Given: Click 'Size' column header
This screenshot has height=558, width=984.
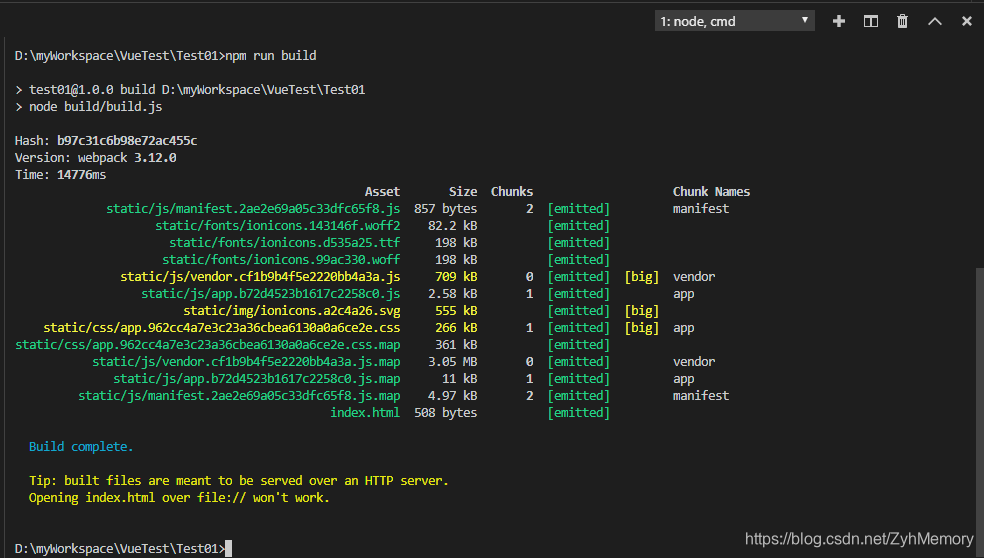Looking at the screenshot, I should click(463, 191).
